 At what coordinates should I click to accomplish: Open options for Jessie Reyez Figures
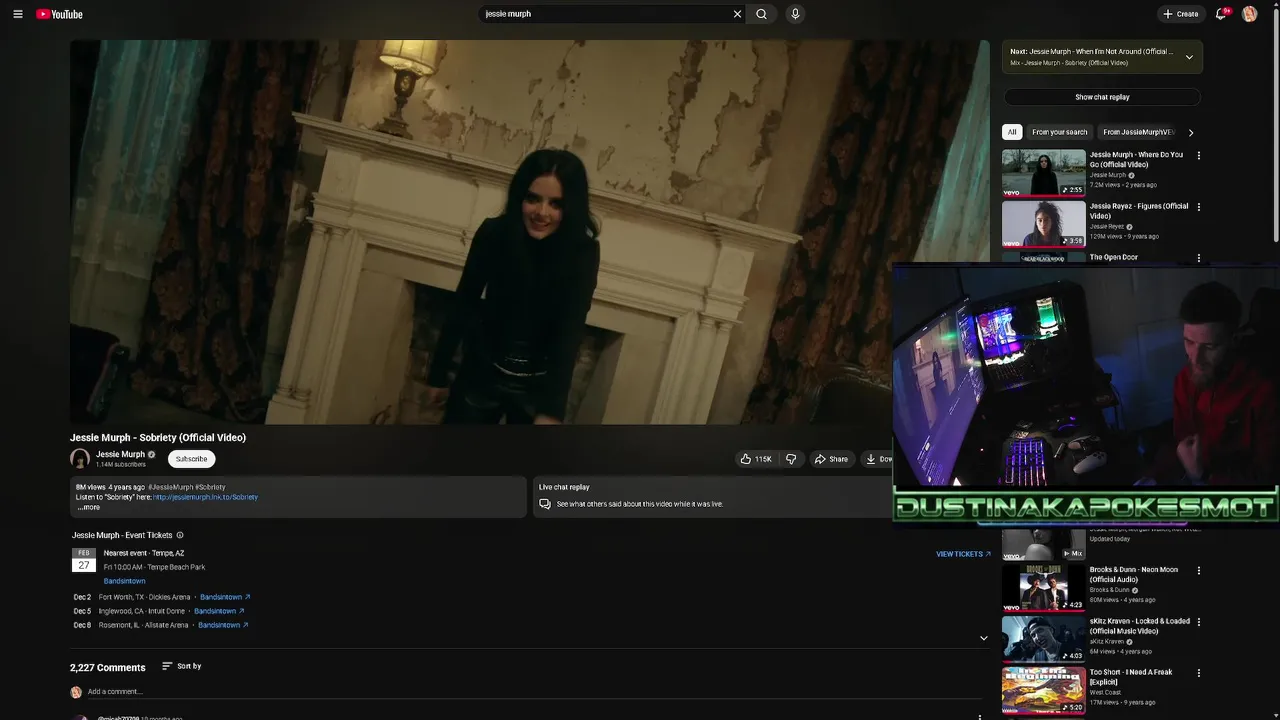[1199, 207]
